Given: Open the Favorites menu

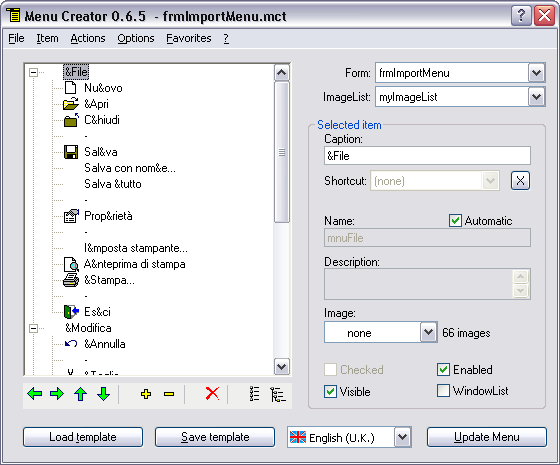Looking at the screenshot, I should click(x=189, y=38).
